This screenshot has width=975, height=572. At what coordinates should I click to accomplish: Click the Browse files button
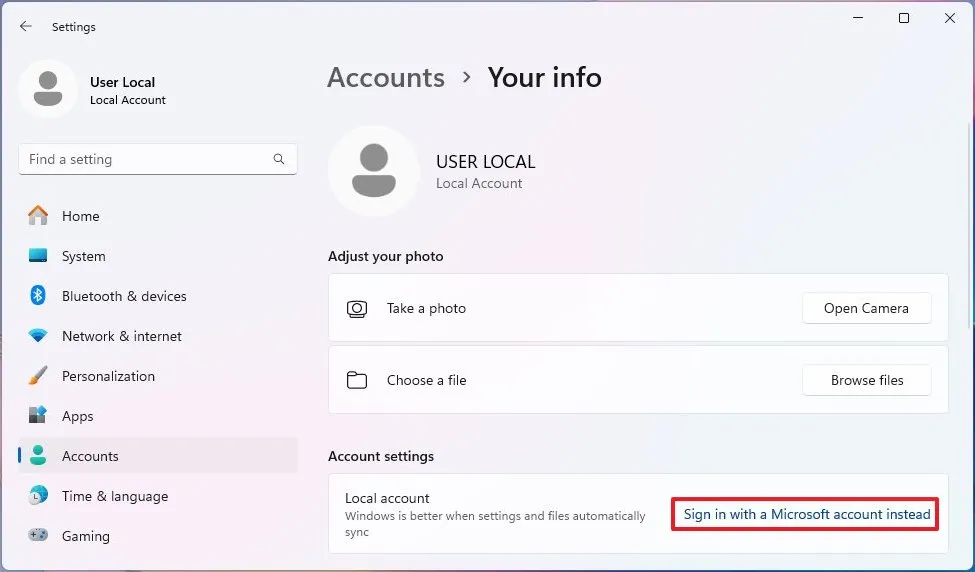pyautogui.click(x=866, y=380)
